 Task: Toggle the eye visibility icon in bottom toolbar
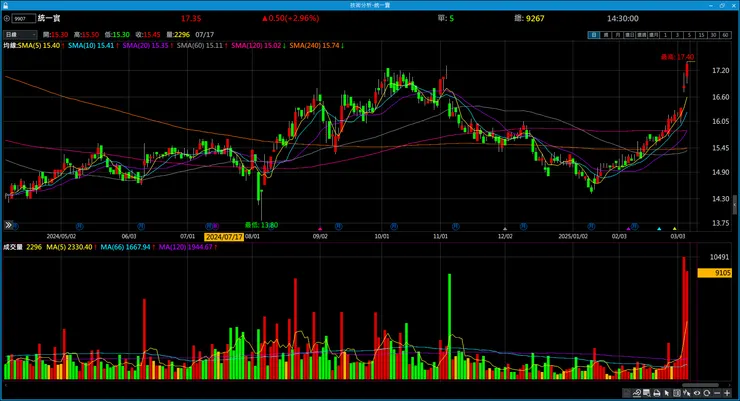point(697,393)
